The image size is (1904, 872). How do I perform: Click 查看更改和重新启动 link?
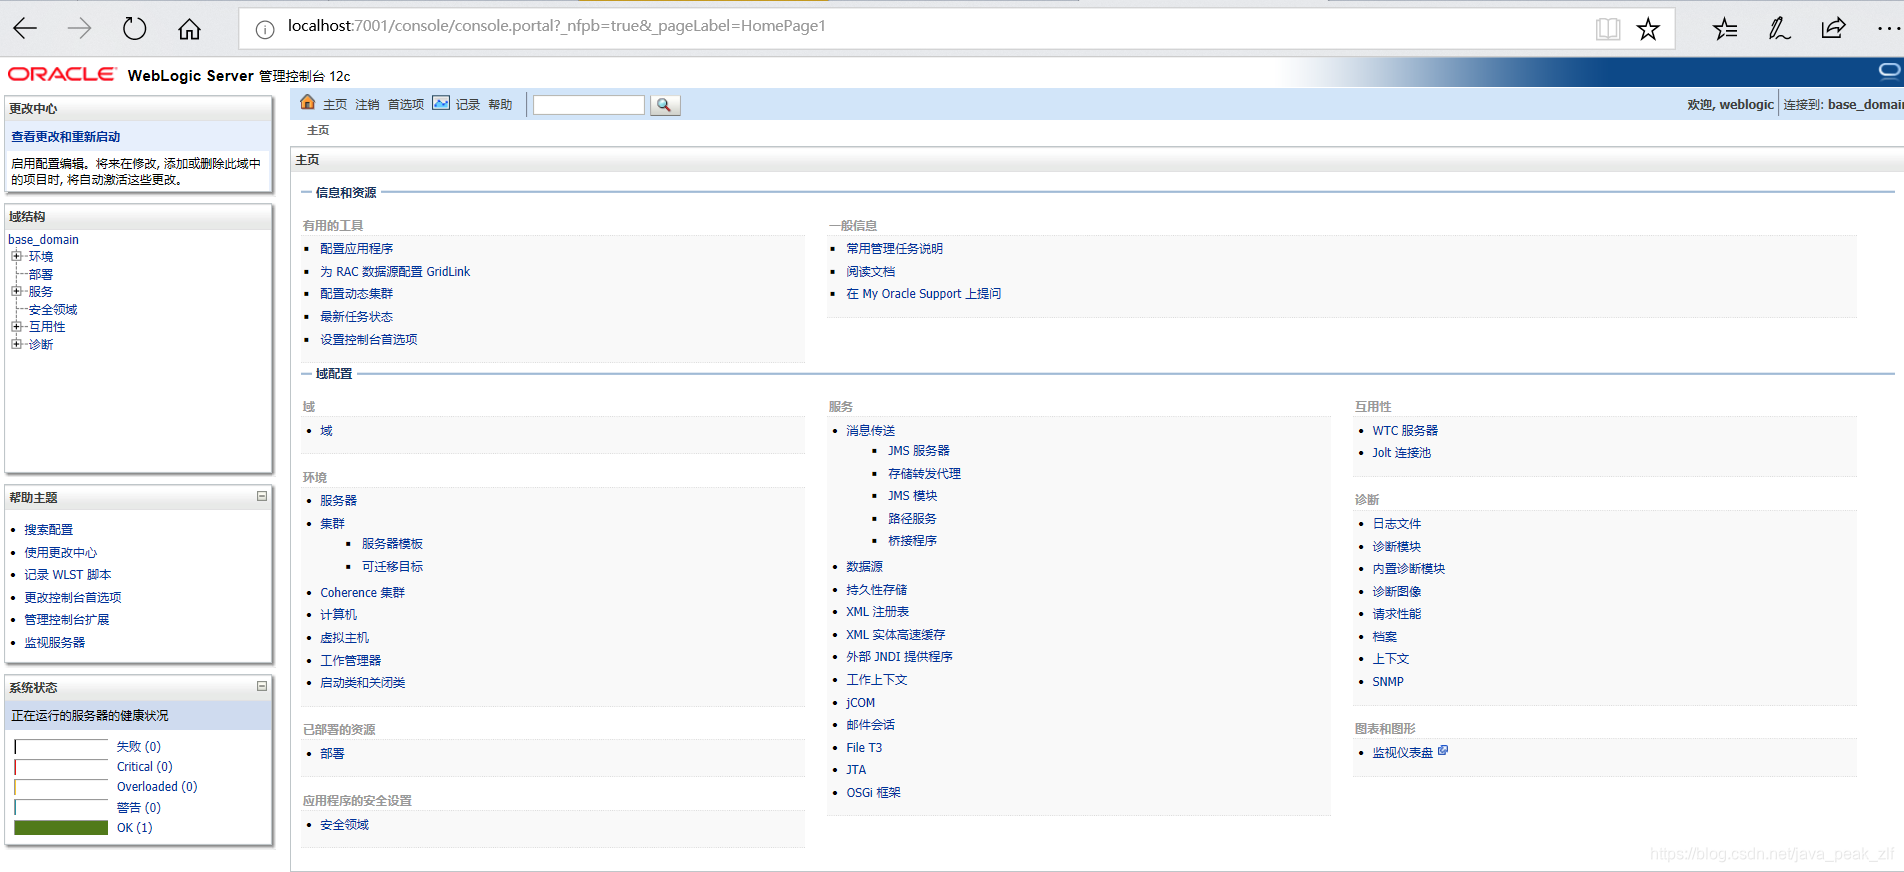[x=66, y=137]
